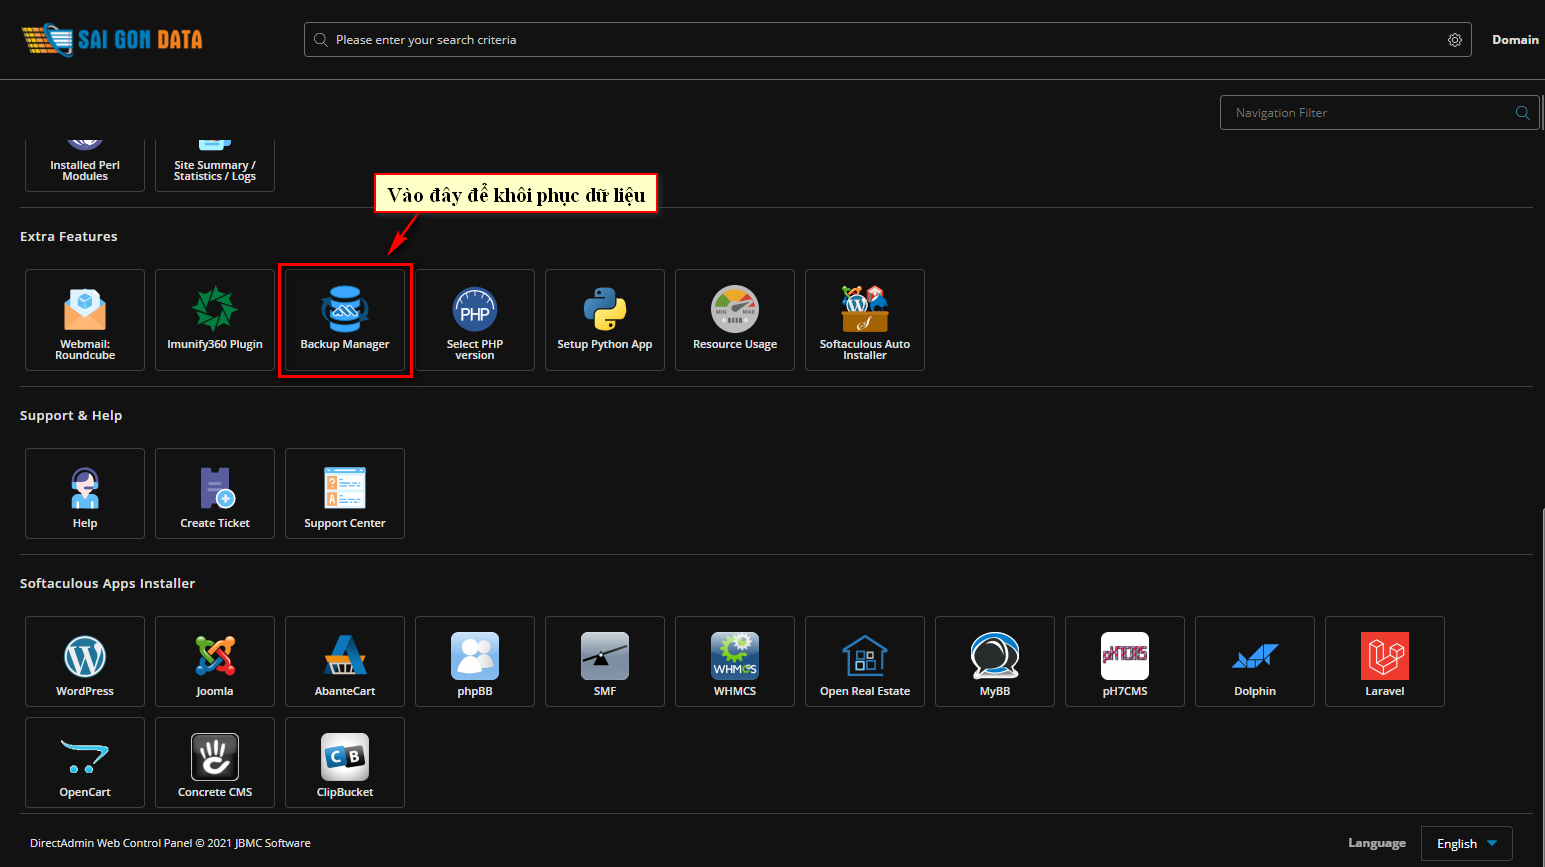Open Support Center
Screen dimensions: 1545x867
coord(345,493)
